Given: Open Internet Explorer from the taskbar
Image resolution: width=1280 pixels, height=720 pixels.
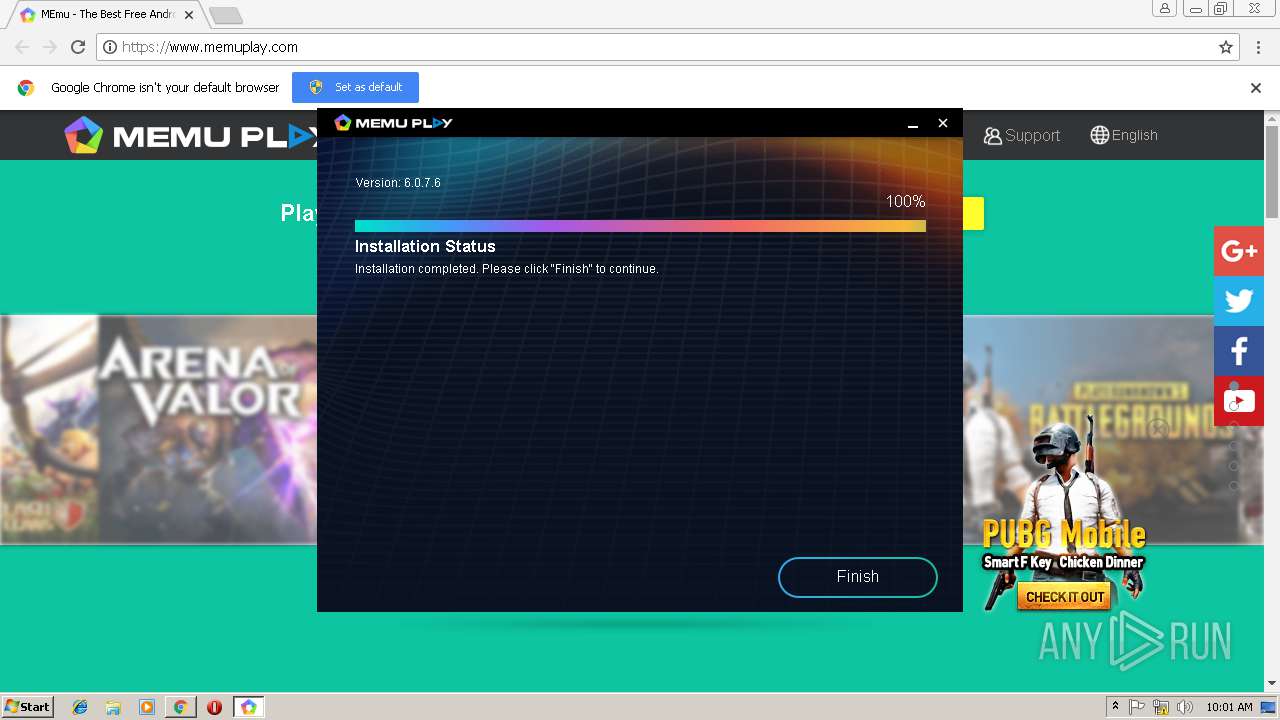Looking at the screenshot, I should click(x=80, y=707).
